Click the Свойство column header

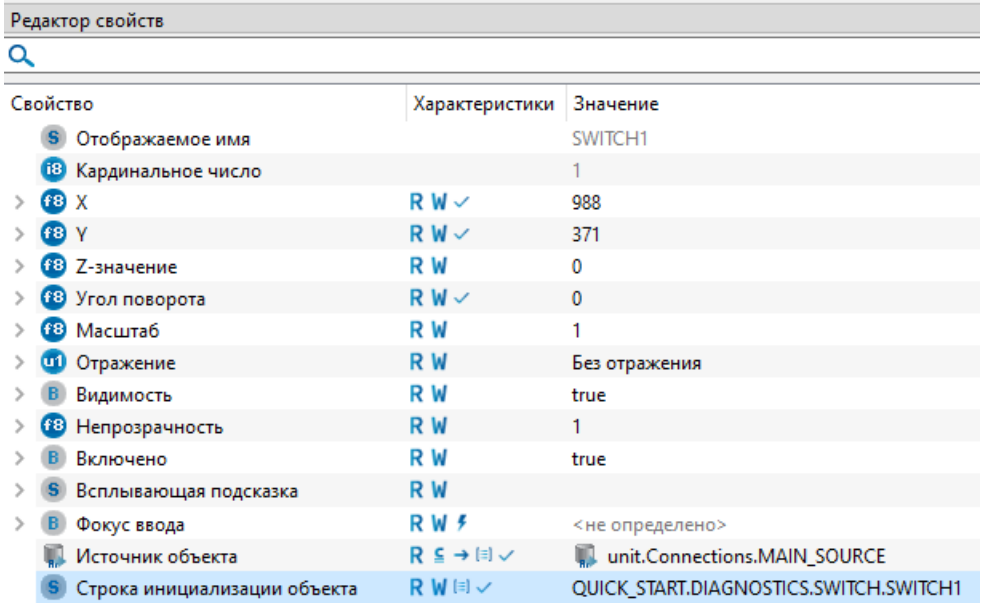pyautogui.click(x=52, y=105)
